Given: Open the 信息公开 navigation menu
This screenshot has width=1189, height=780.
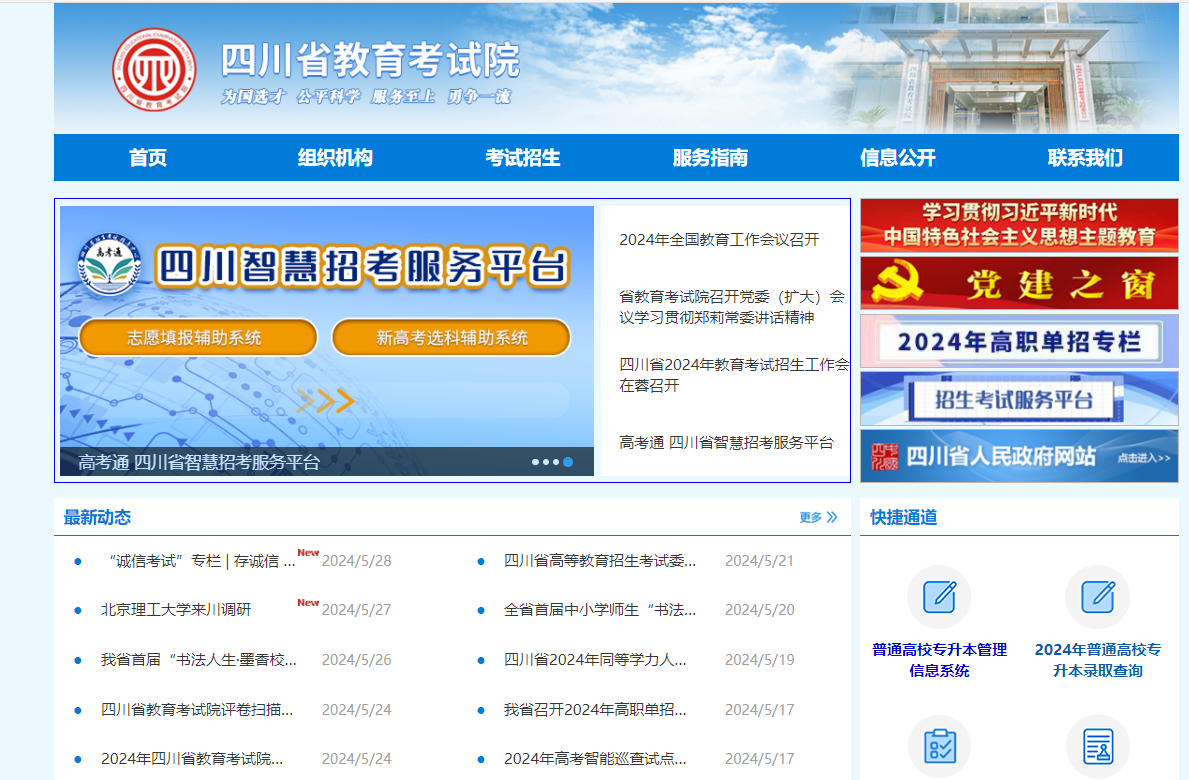Looking at the screenshot, I should (x=897, y=158).
